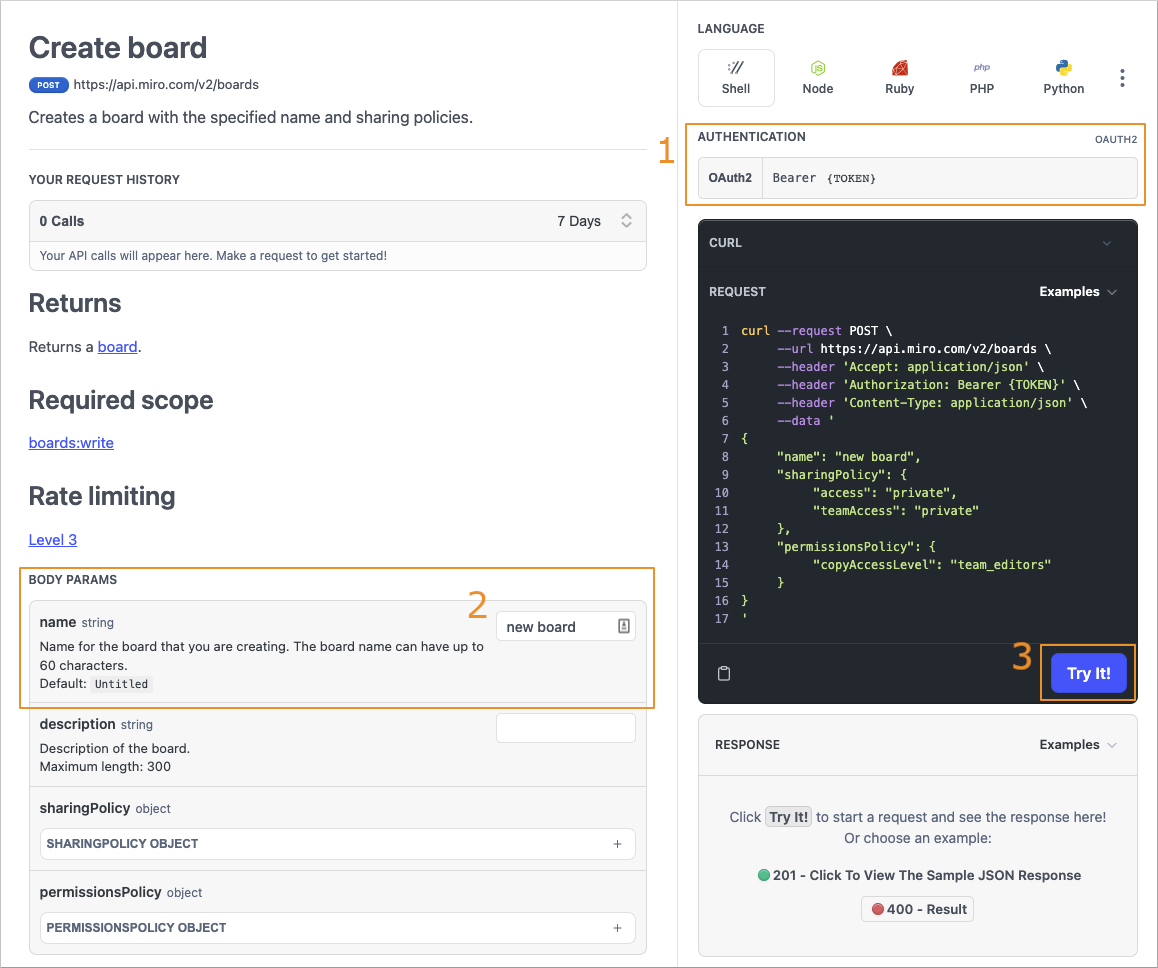Click code line with "name": "new board"
The width and height of the screenshot is (1158, 968).
click(849, 457)
